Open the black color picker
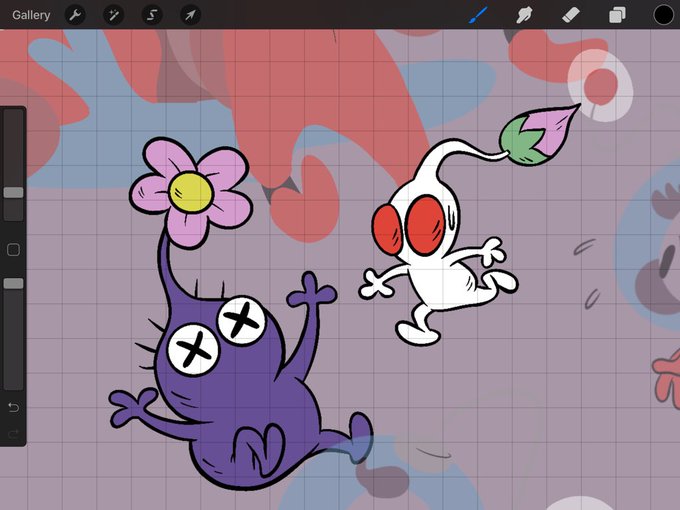This screenshot has width=680, height=510. point(664,15)
